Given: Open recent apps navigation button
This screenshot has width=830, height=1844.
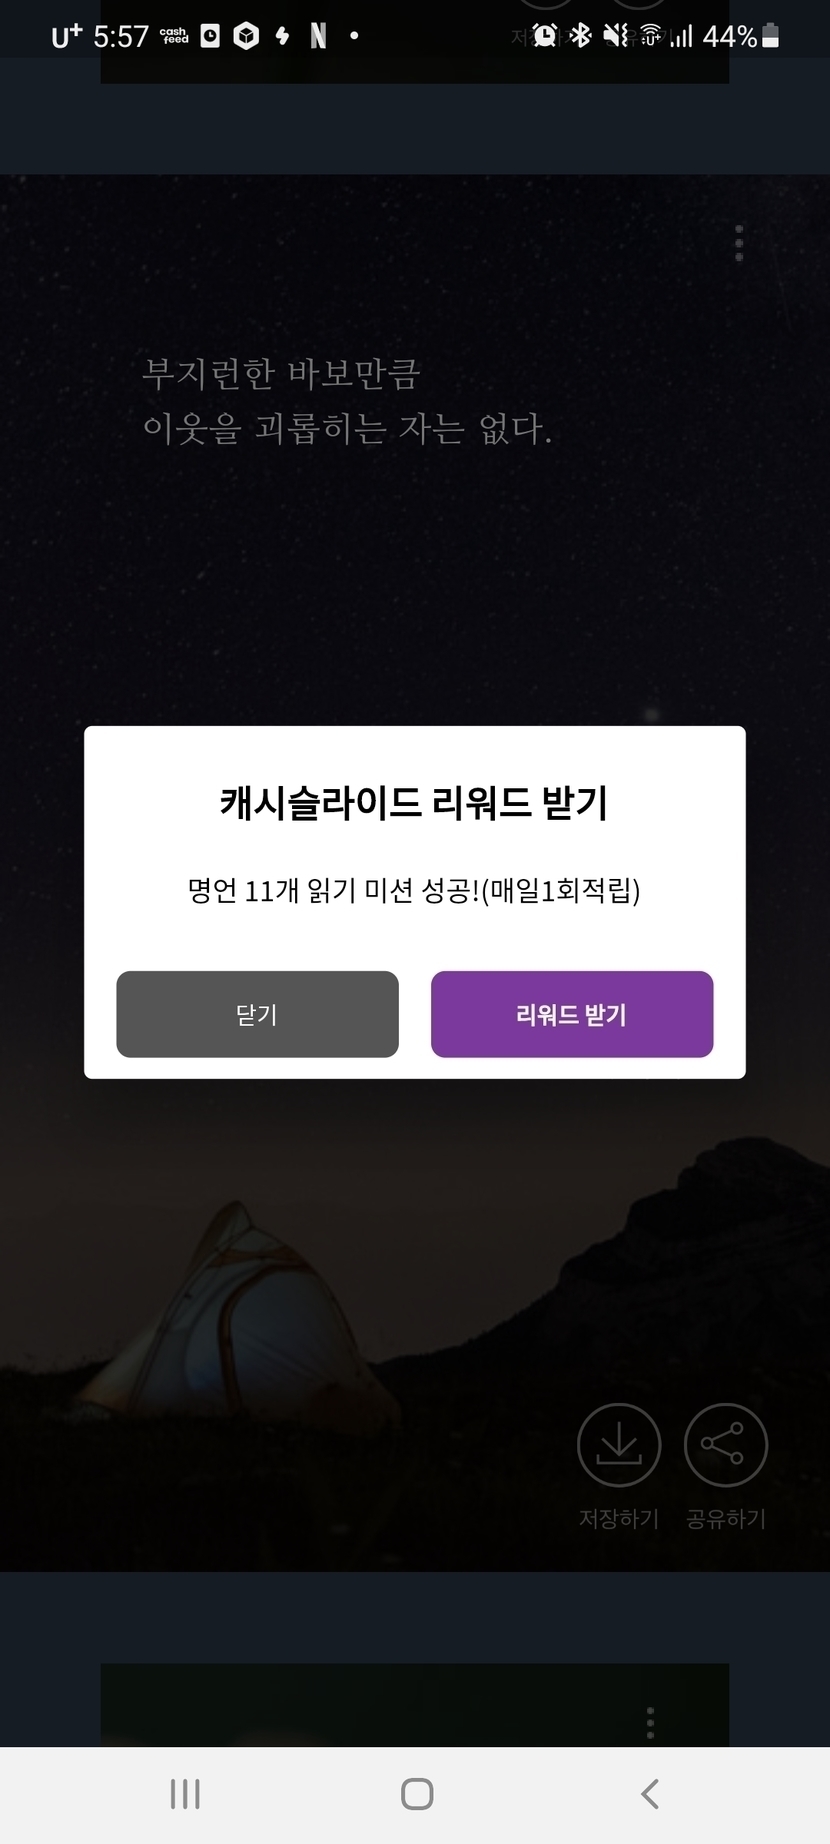Looking at the screenshot, I should click(185, 1794).
